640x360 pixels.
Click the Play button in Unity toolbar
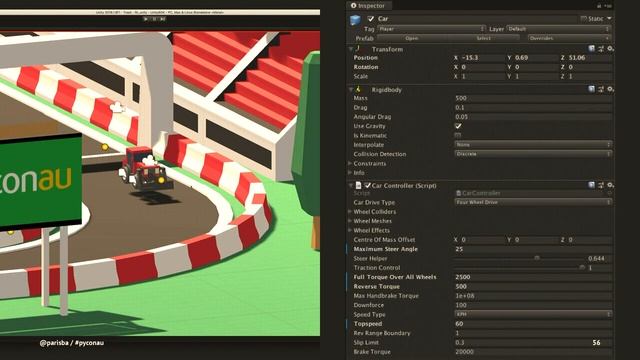(x=146, y=19)
